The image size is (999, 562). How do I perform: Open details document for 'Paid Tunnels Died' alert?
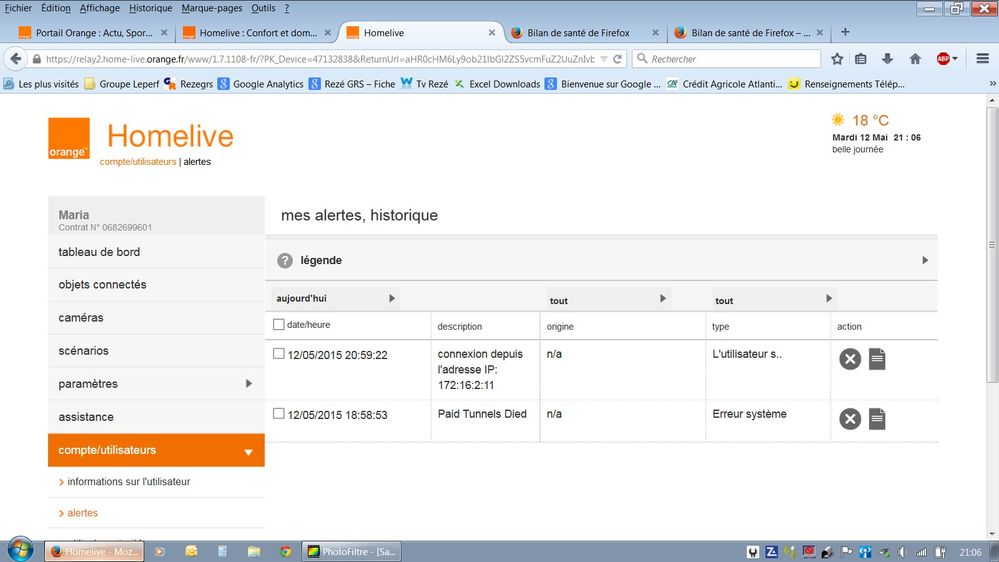click(x=877, y=419)
